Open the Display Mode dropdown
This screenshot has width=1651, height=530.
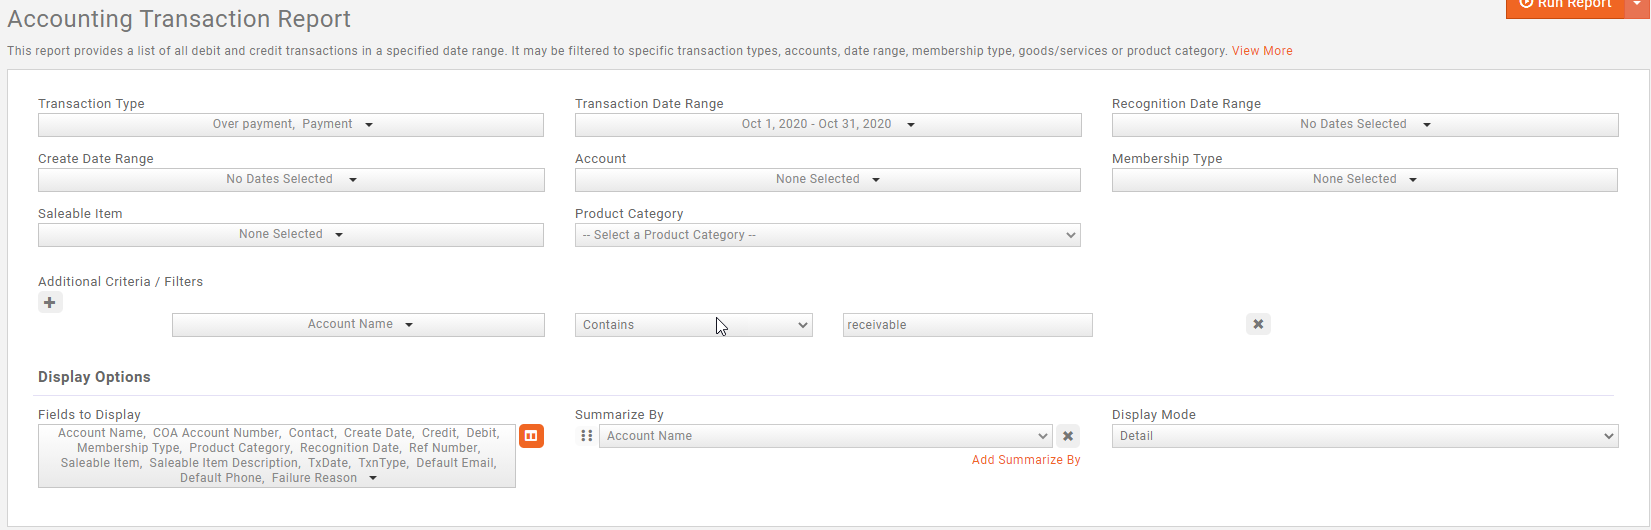[x=1365, y=436]
